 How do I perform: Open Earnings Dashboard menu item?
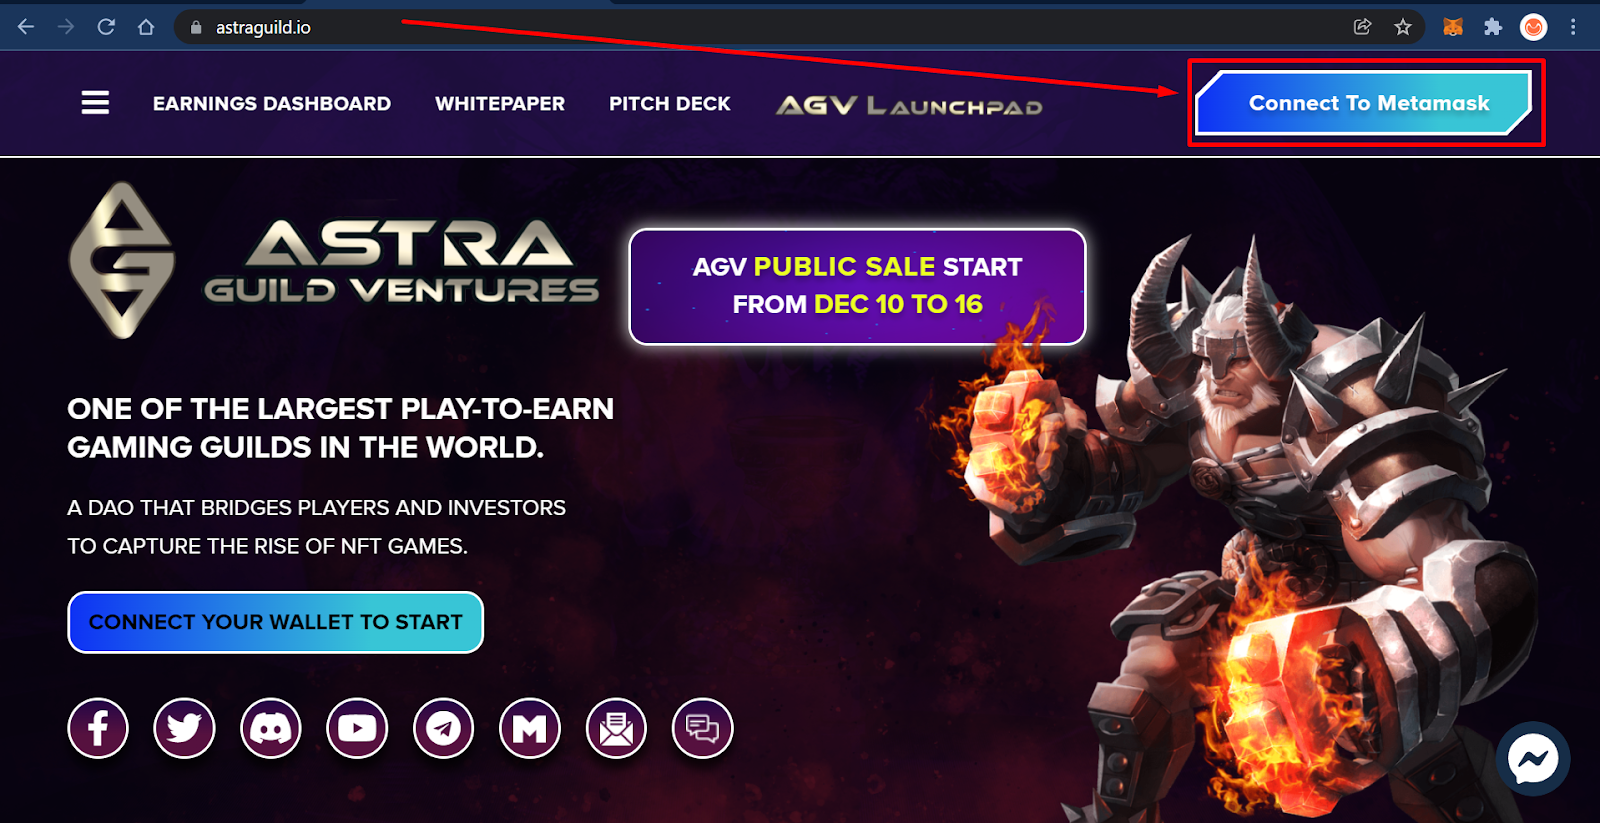[x=272, y=104]
